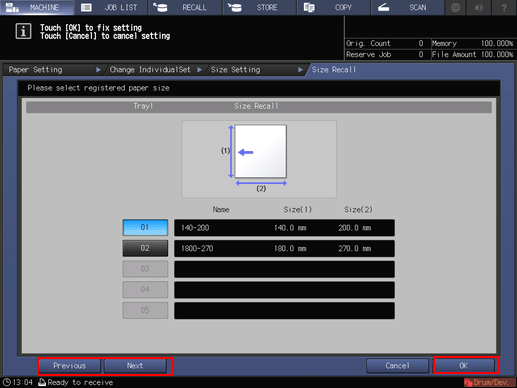Select registered size slot 01
Screen dimensions: 517x388
click(145, 228)
